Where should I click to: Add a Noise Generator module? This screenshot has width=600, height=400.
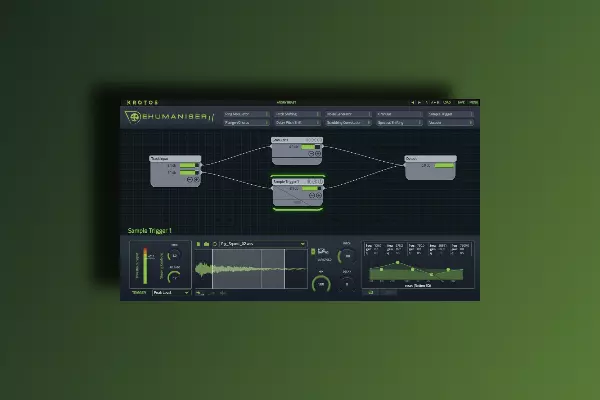348,114
